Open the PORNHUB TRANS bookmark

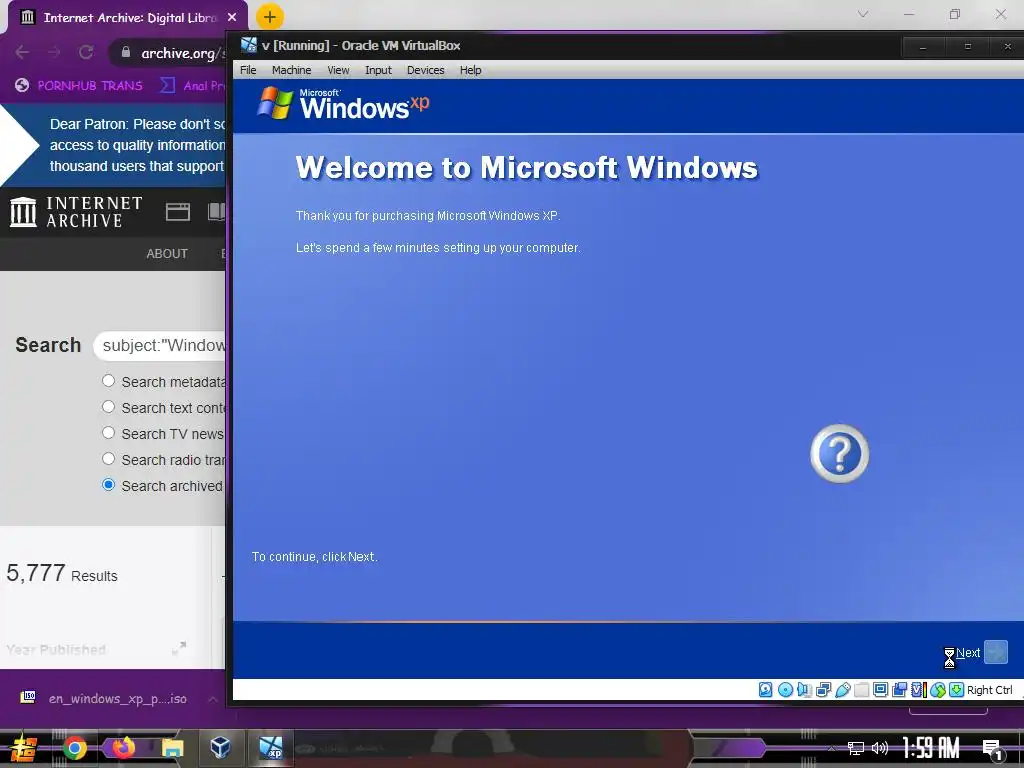click(x=79, y=86)
